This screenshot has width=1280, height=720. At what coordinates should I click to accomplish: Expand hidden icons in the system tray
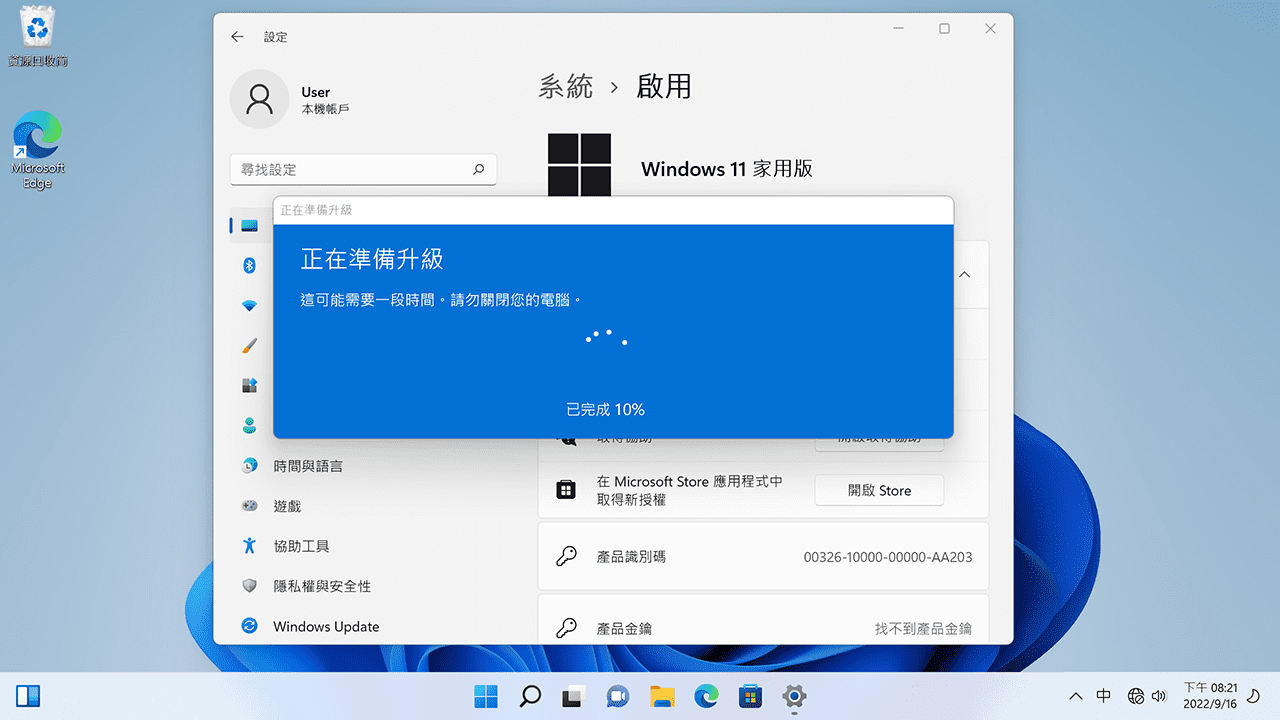(x=1075, y=695)
